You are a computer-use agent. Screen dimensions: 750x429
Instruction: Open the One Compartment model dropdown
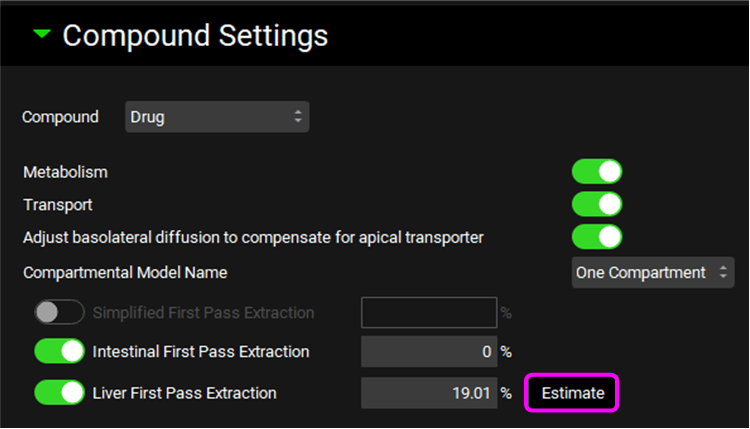652,272
